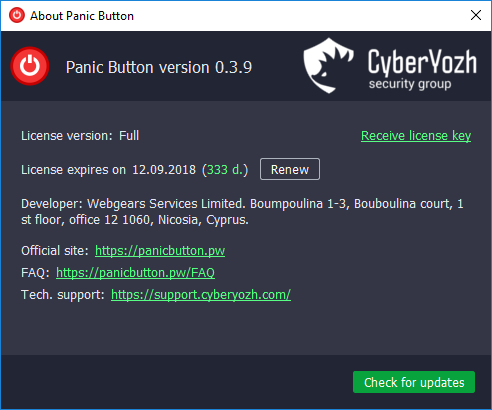The height and width of the screenshot is (410, 492).
Task: Close the About Panic Button dialog
Action: (x=476, y=15)
